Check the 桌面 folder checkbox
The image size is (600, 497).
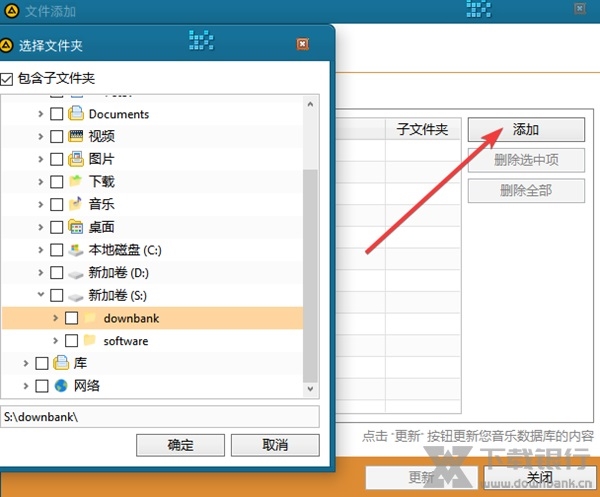point(57,227)
